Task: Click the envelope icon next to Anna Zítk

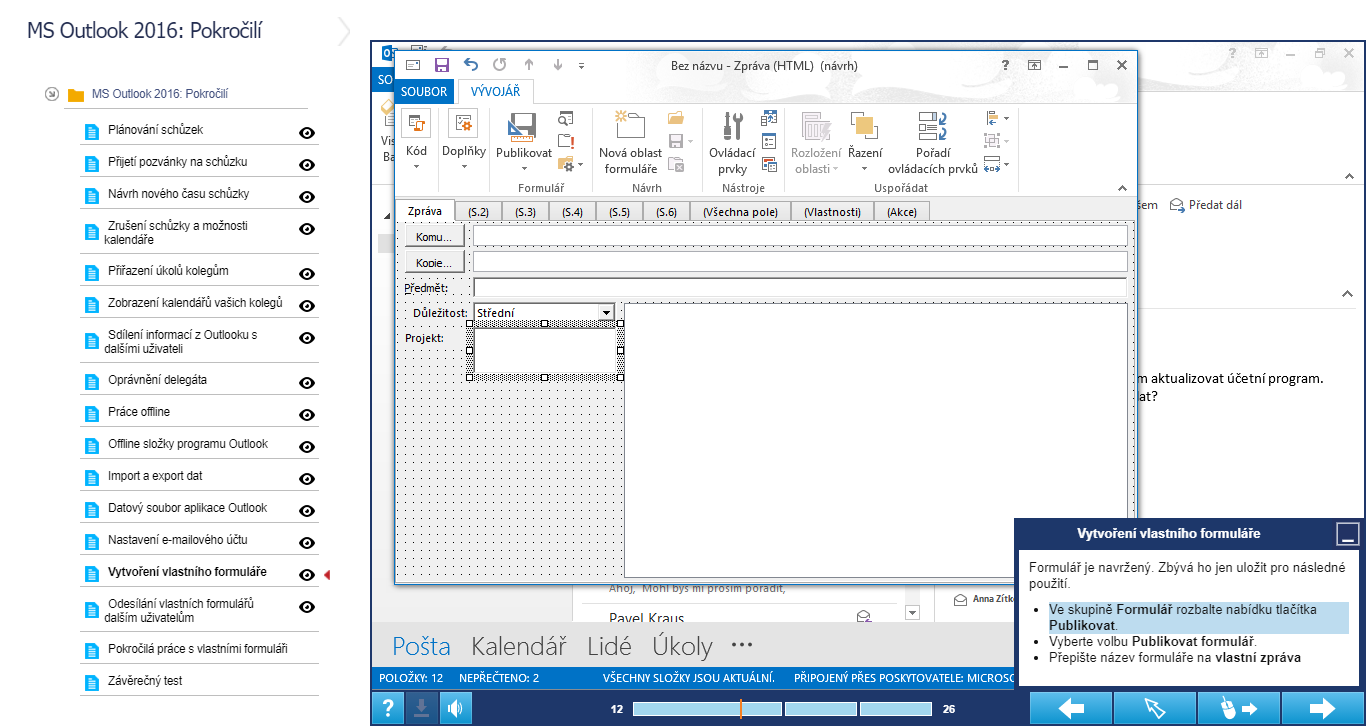Action: 961,600
